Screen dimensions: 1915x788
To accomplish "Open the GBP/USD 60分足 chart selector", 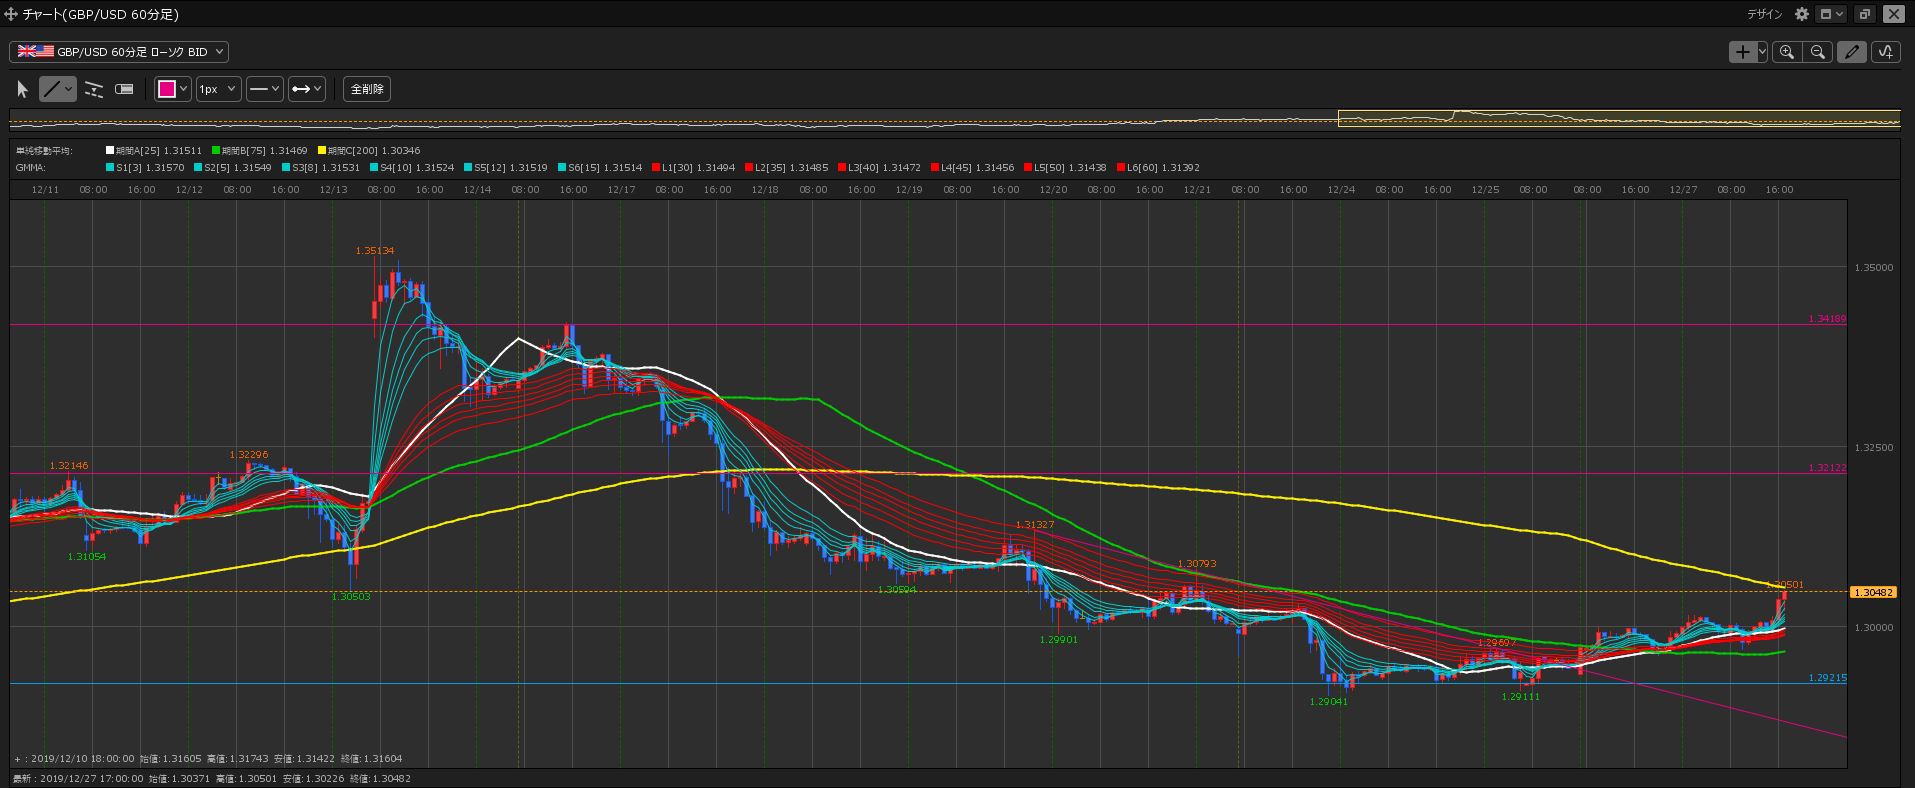I will (119, 52).
